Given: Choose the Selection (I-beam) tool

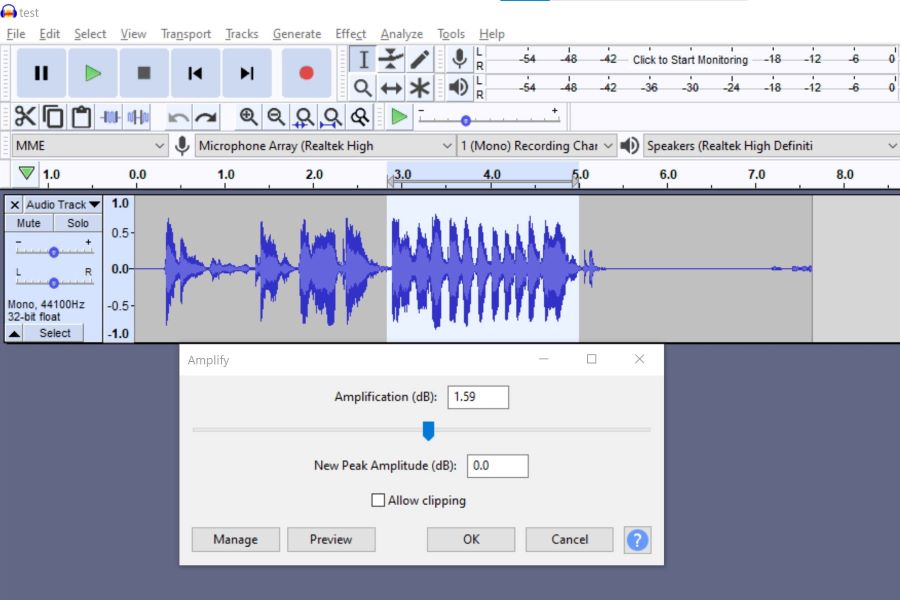Looking at the screenshot, I should (x=363, y=59).
